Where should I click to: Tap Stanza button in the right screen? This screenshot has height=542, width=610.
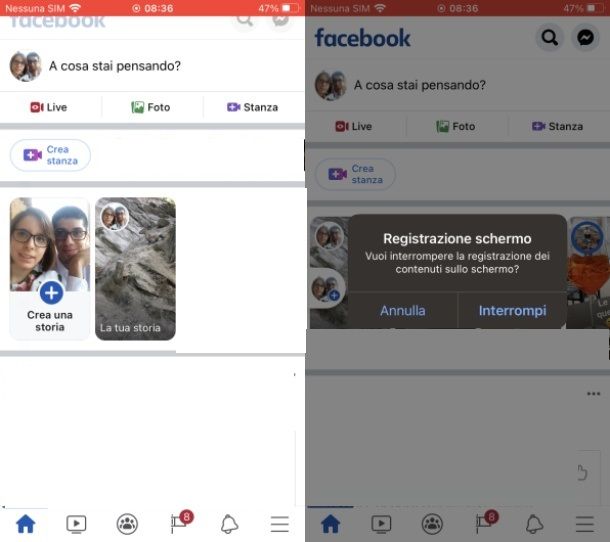coord(557,126)
